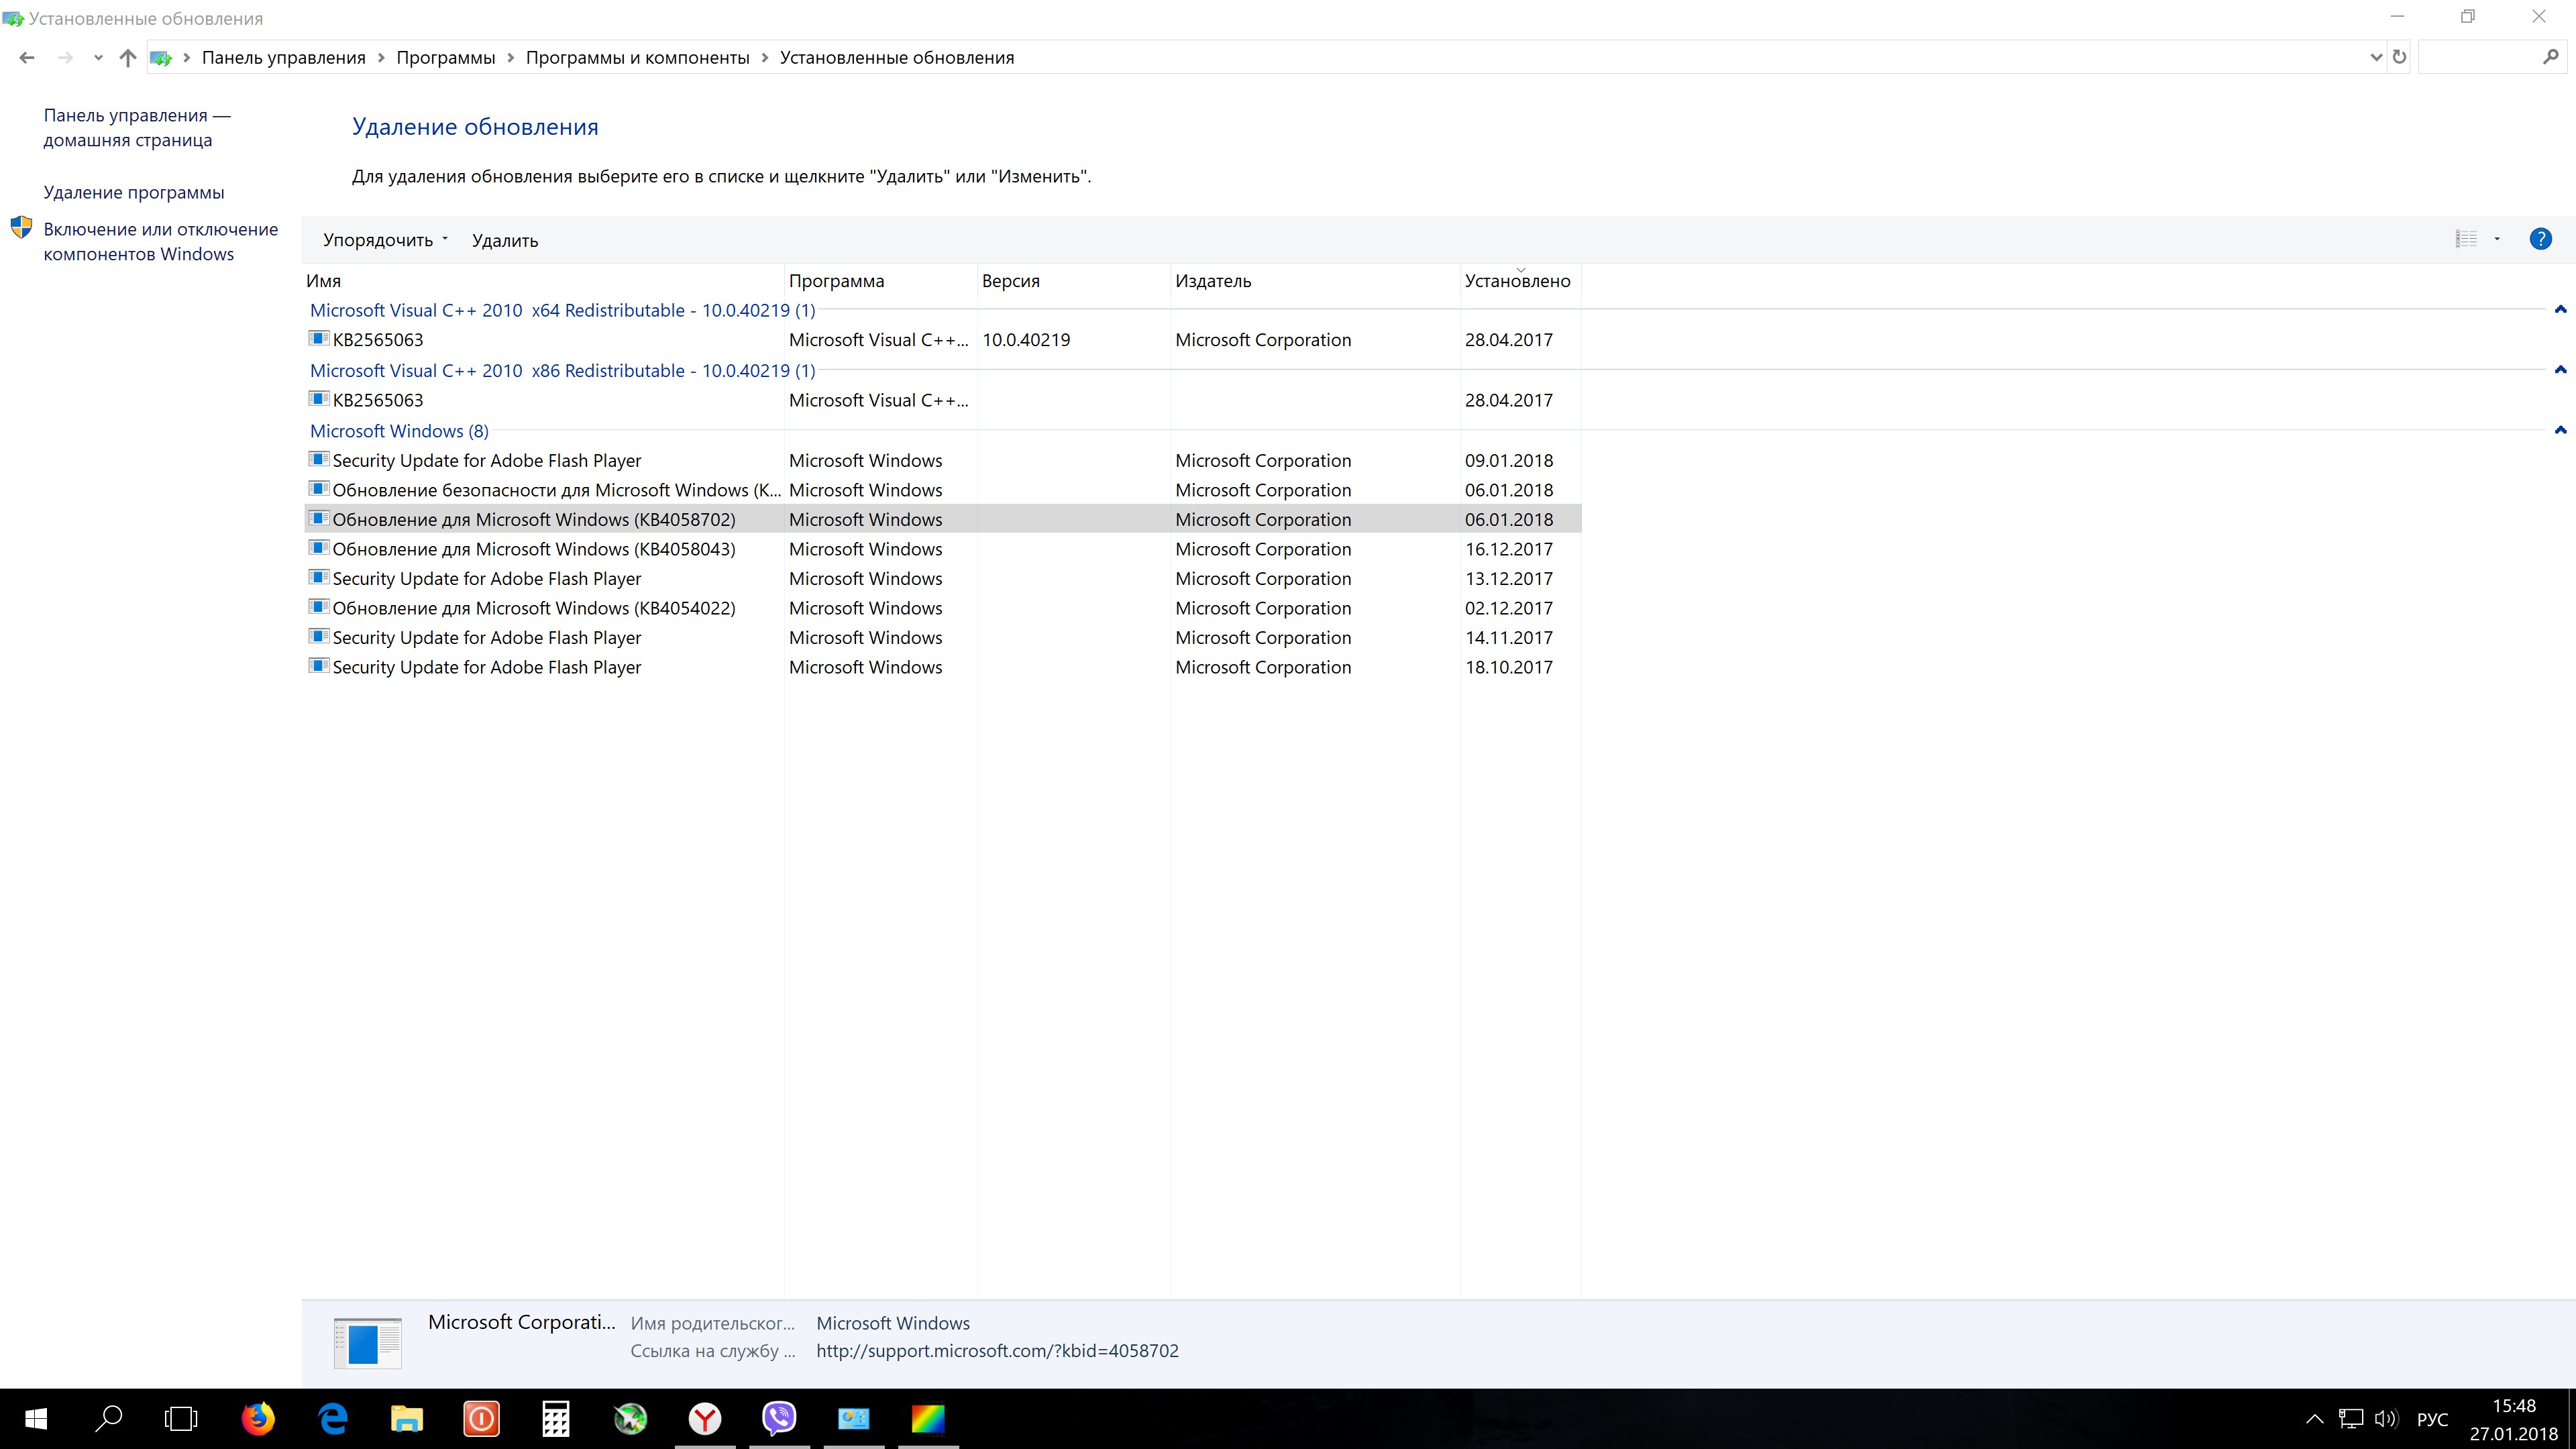Image resolution: width=2576 pixels, height=1449 pixels.
Task: Open Firefox from the taskbar
Action: [258, 1418]
